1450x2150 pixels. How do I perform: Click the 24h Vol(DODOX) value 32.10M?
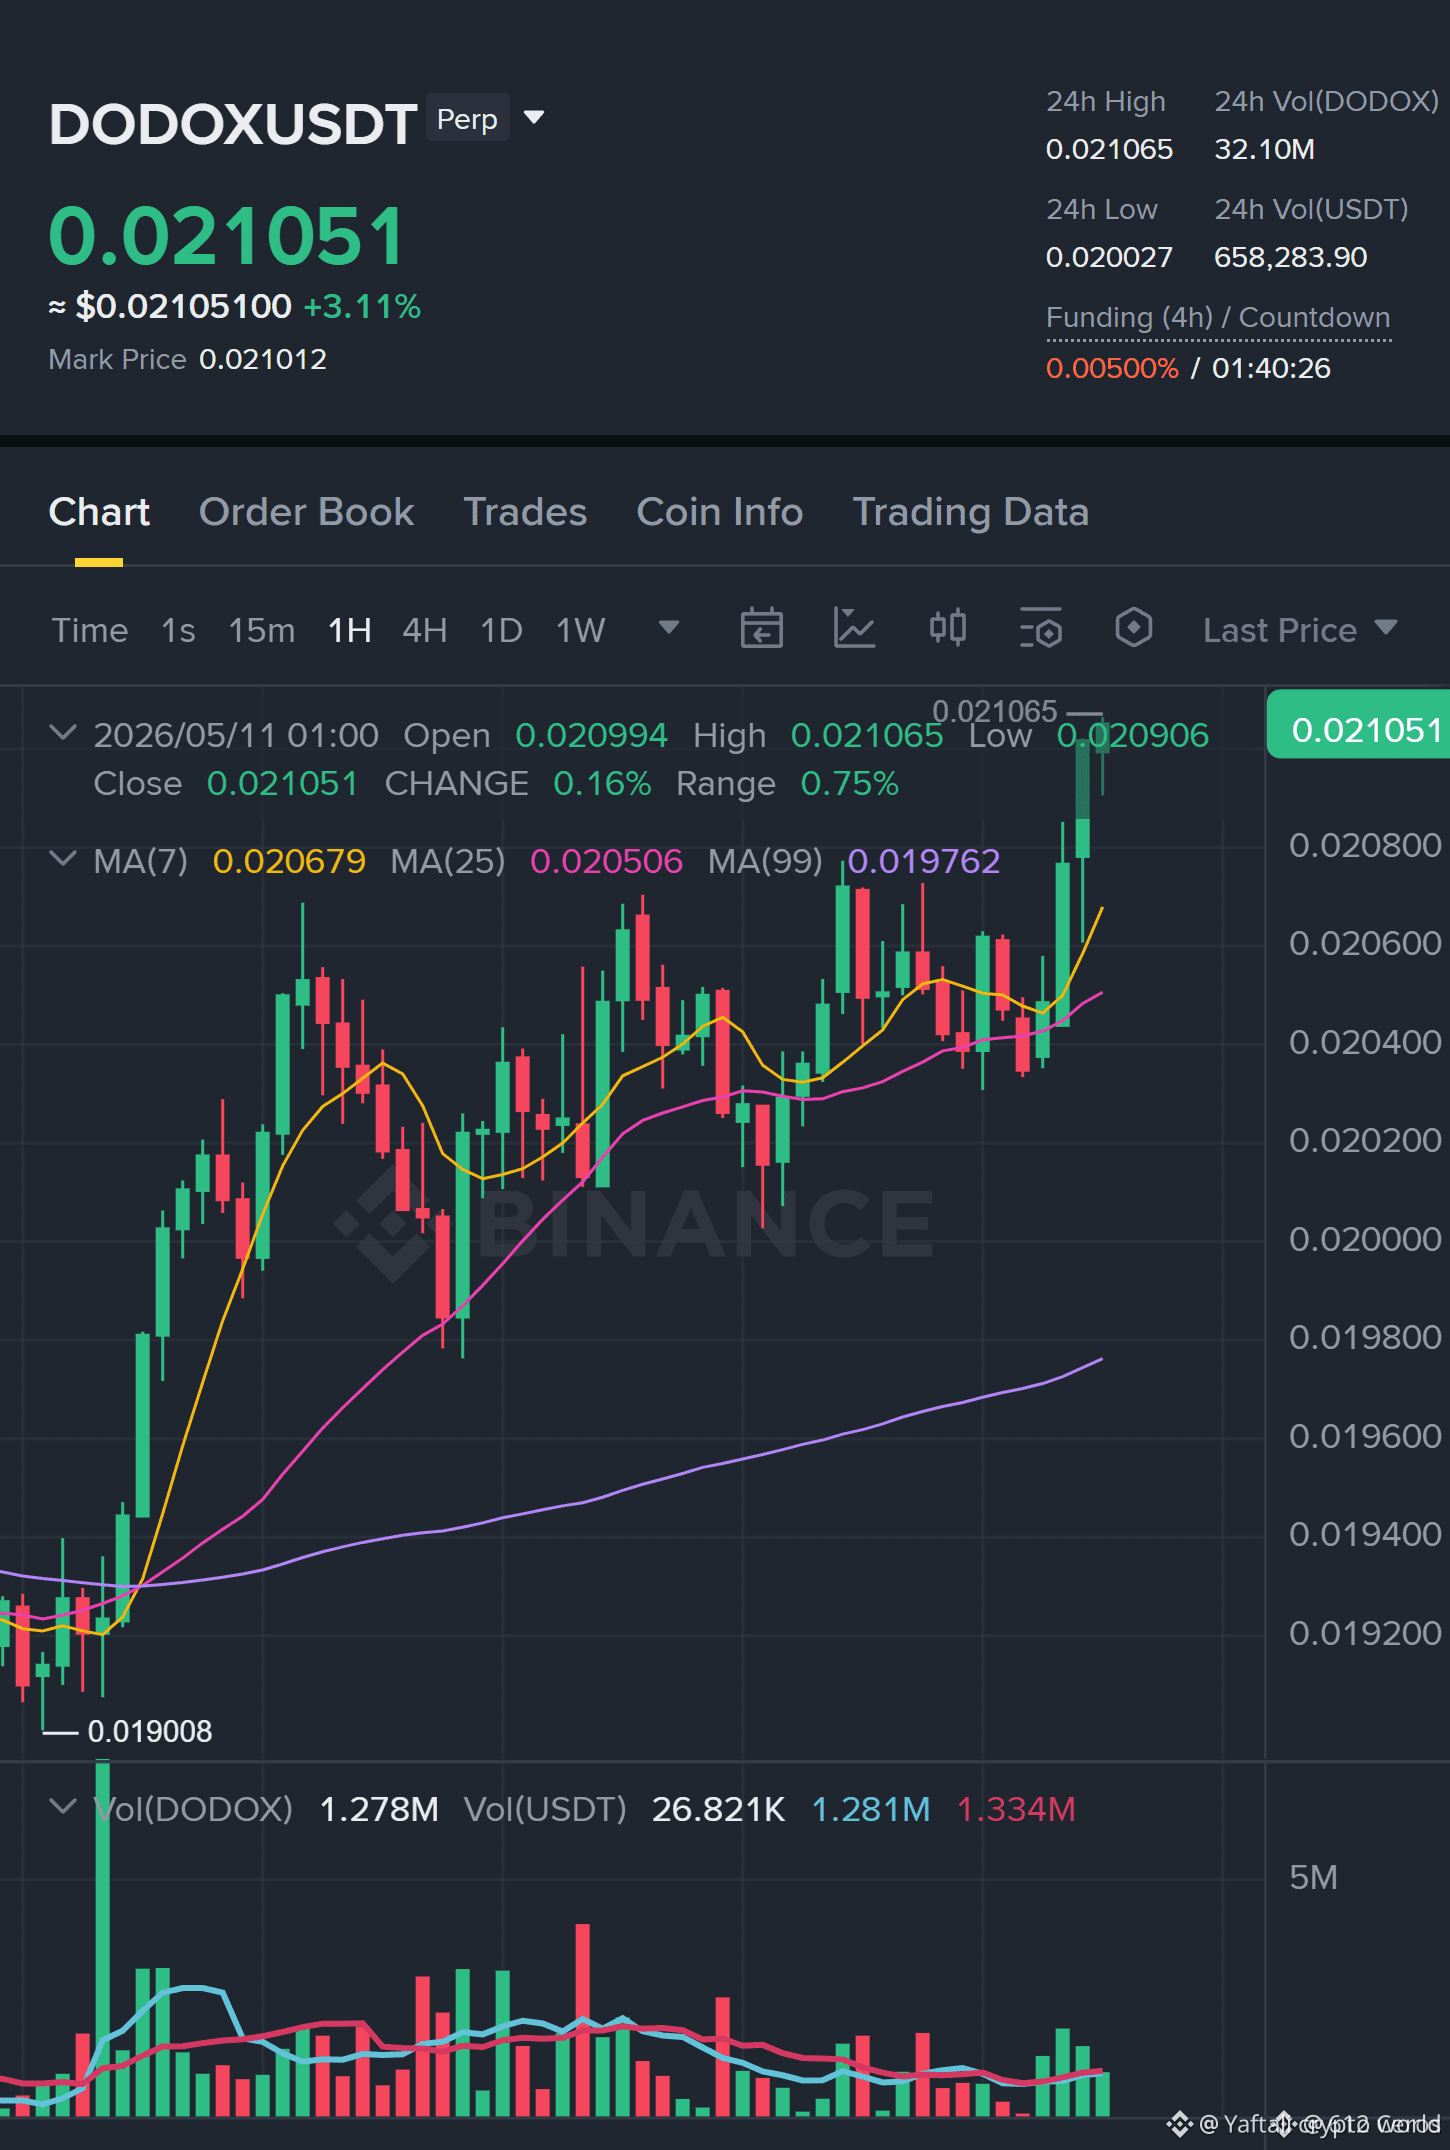pyautogui.click(x=1264, y=149)
